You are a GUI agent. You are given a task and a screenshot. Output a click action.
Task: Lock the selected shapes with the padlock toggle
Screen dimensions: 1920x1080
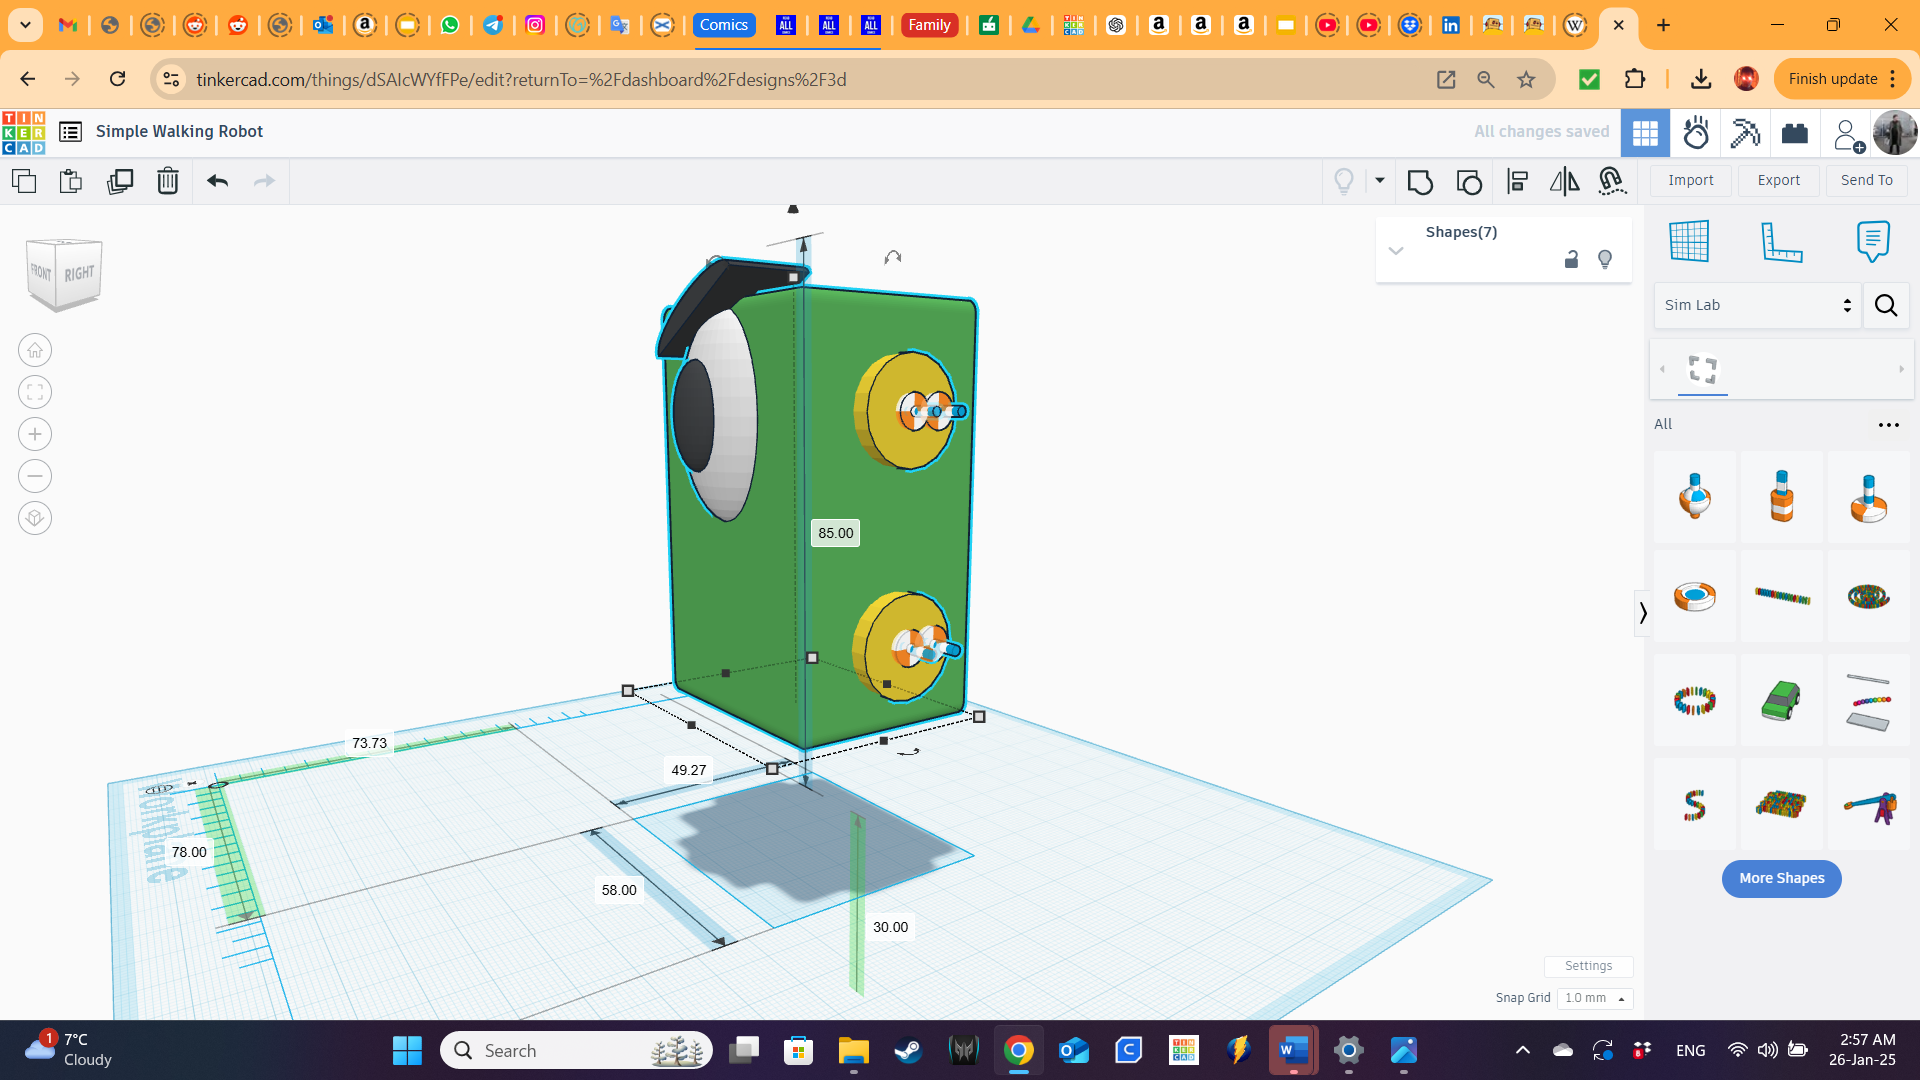(1570, 259)
